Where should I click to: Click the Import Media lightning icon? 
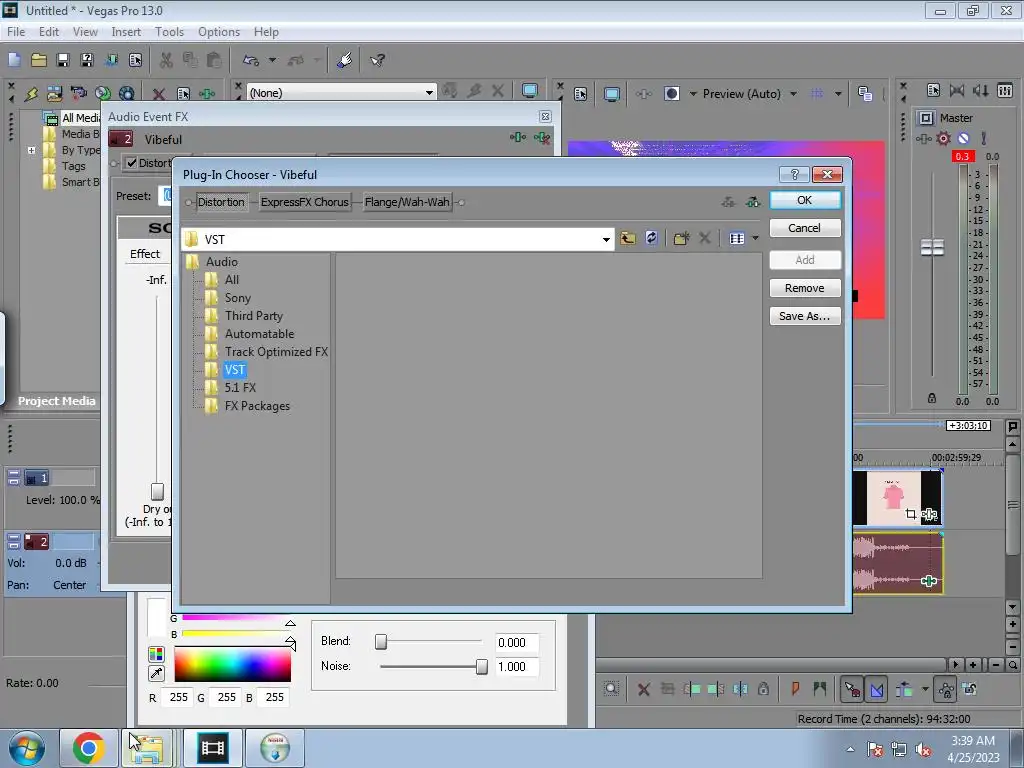coord(31,93)
